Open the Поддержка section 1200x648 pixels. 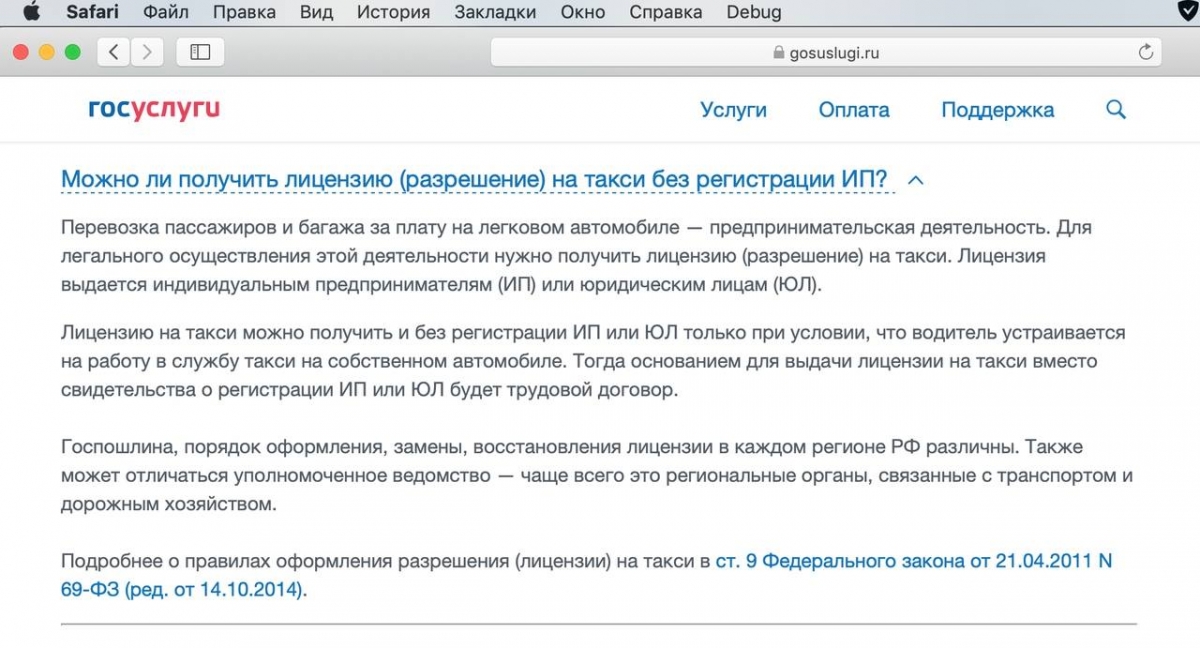997,110
